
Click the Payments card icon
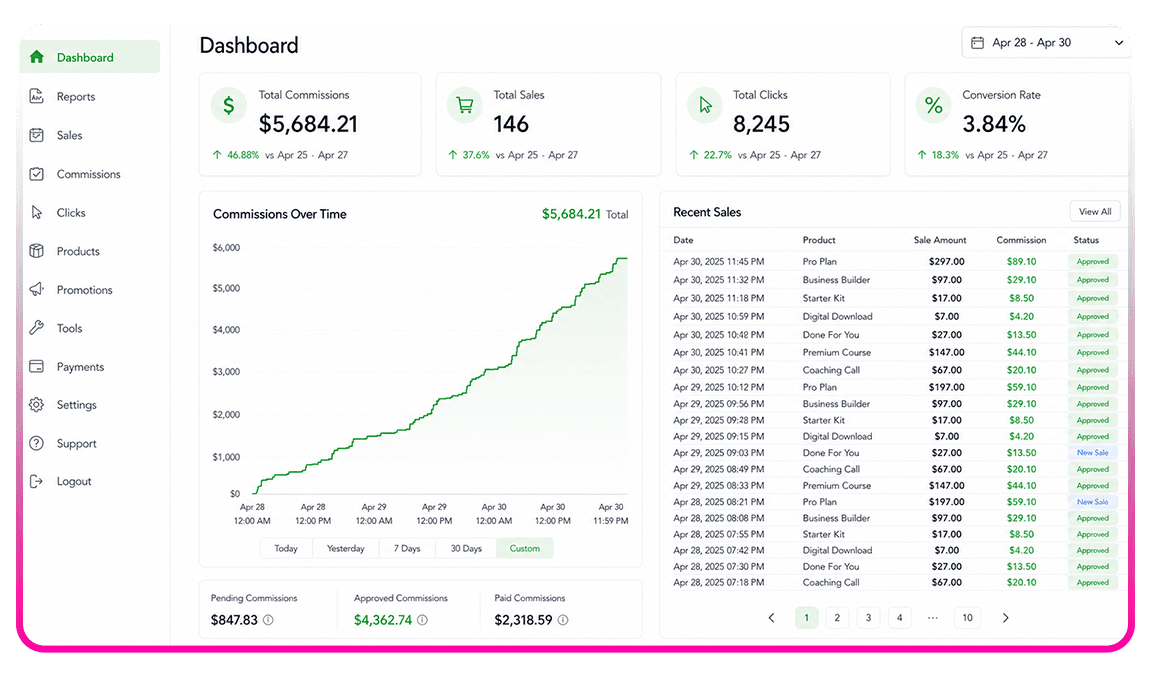point(37,366)
